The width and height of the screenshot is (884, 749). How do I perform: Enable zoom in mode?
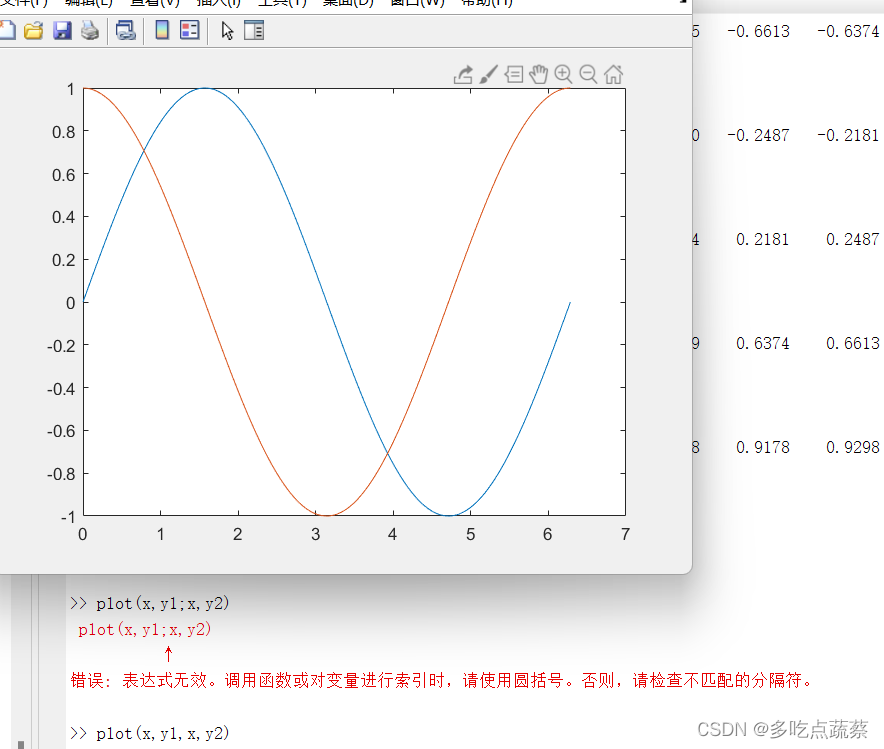coord(563,74)
